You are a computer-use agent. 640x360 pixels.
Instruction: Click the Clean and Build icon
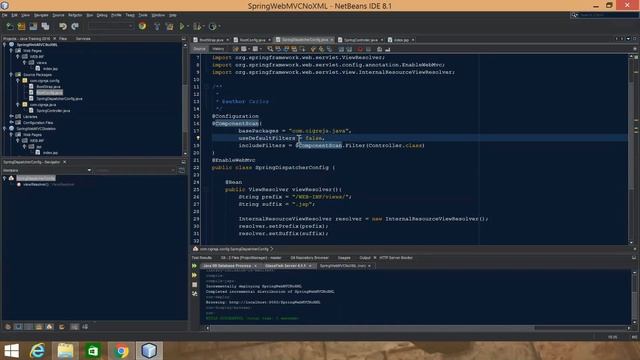[169, 27]
